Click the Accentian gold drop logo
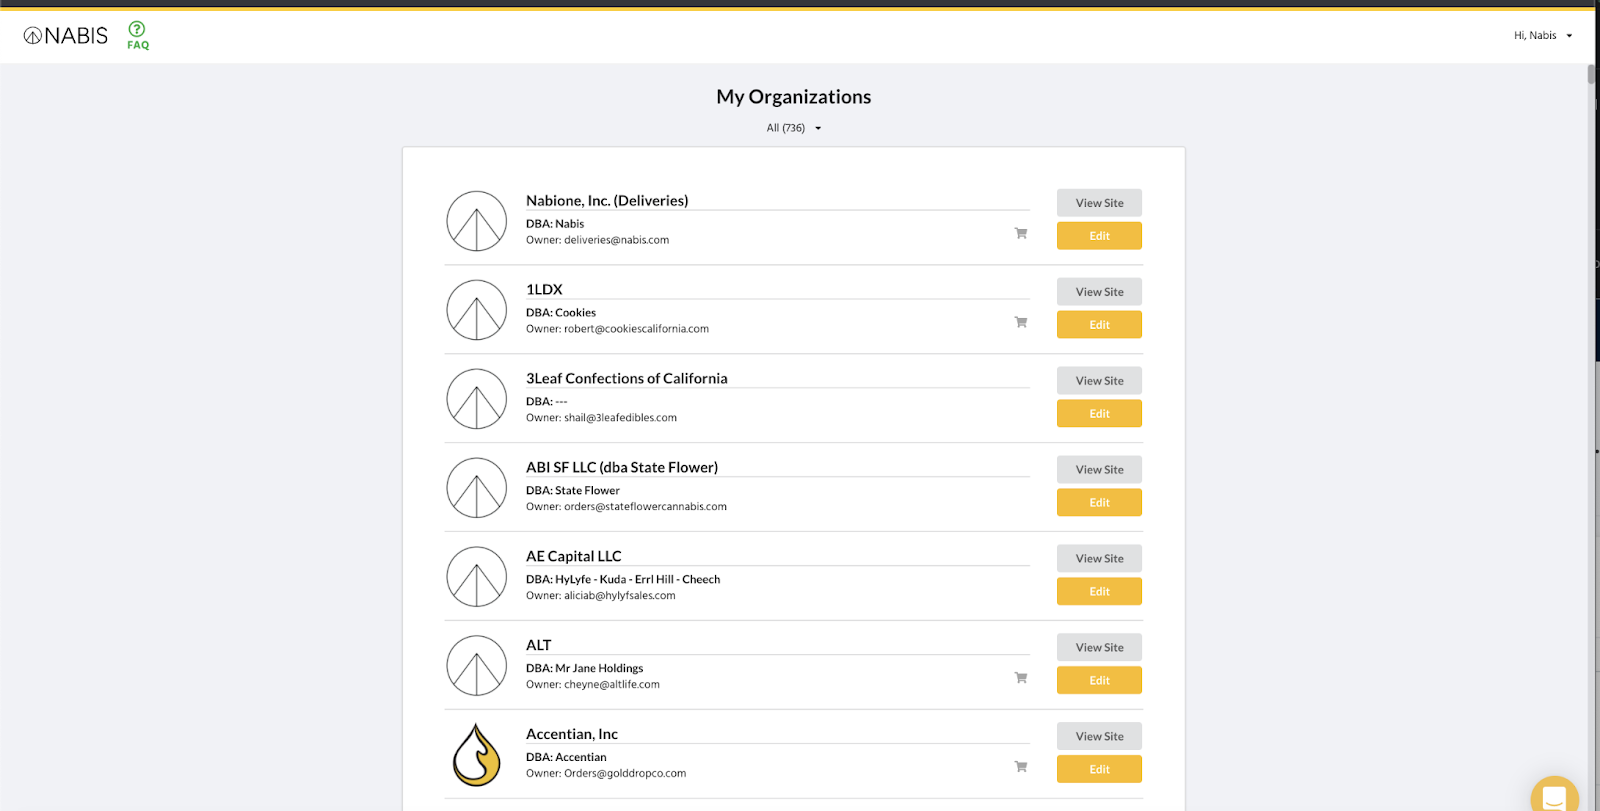This screenshot has width=1600, height=811. click(x=476, y=755)
